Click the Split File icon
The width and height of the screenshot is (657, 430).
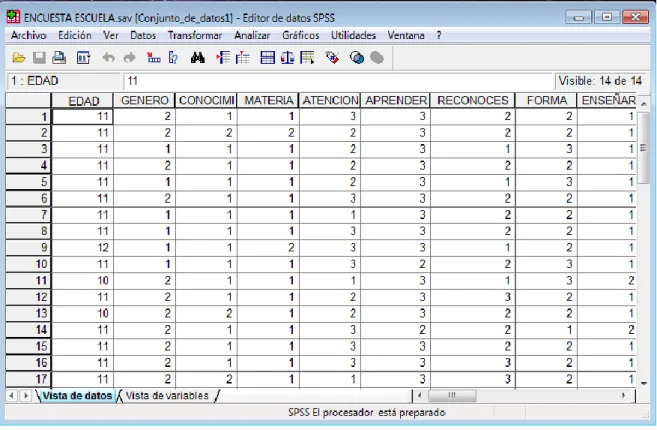pyautogui.click(x=267, y=58)
